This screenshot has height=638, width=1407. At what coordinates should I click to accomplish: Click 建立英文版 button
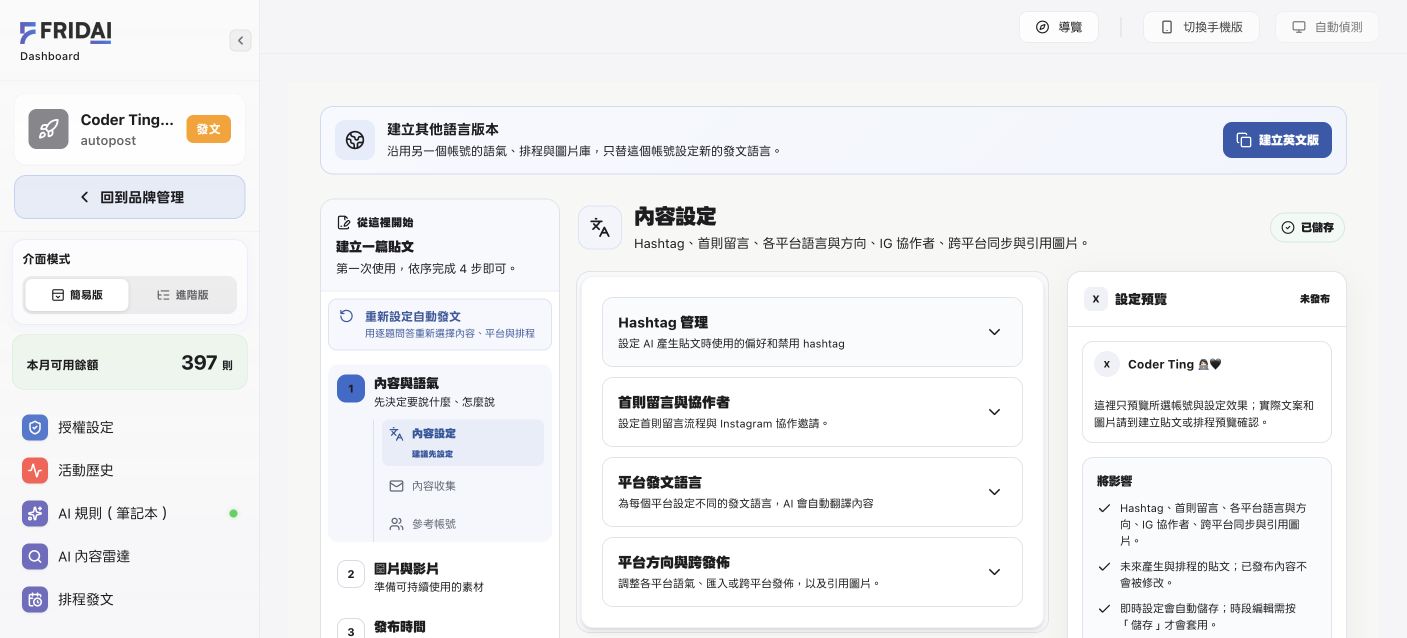(x=1277, y=140)
